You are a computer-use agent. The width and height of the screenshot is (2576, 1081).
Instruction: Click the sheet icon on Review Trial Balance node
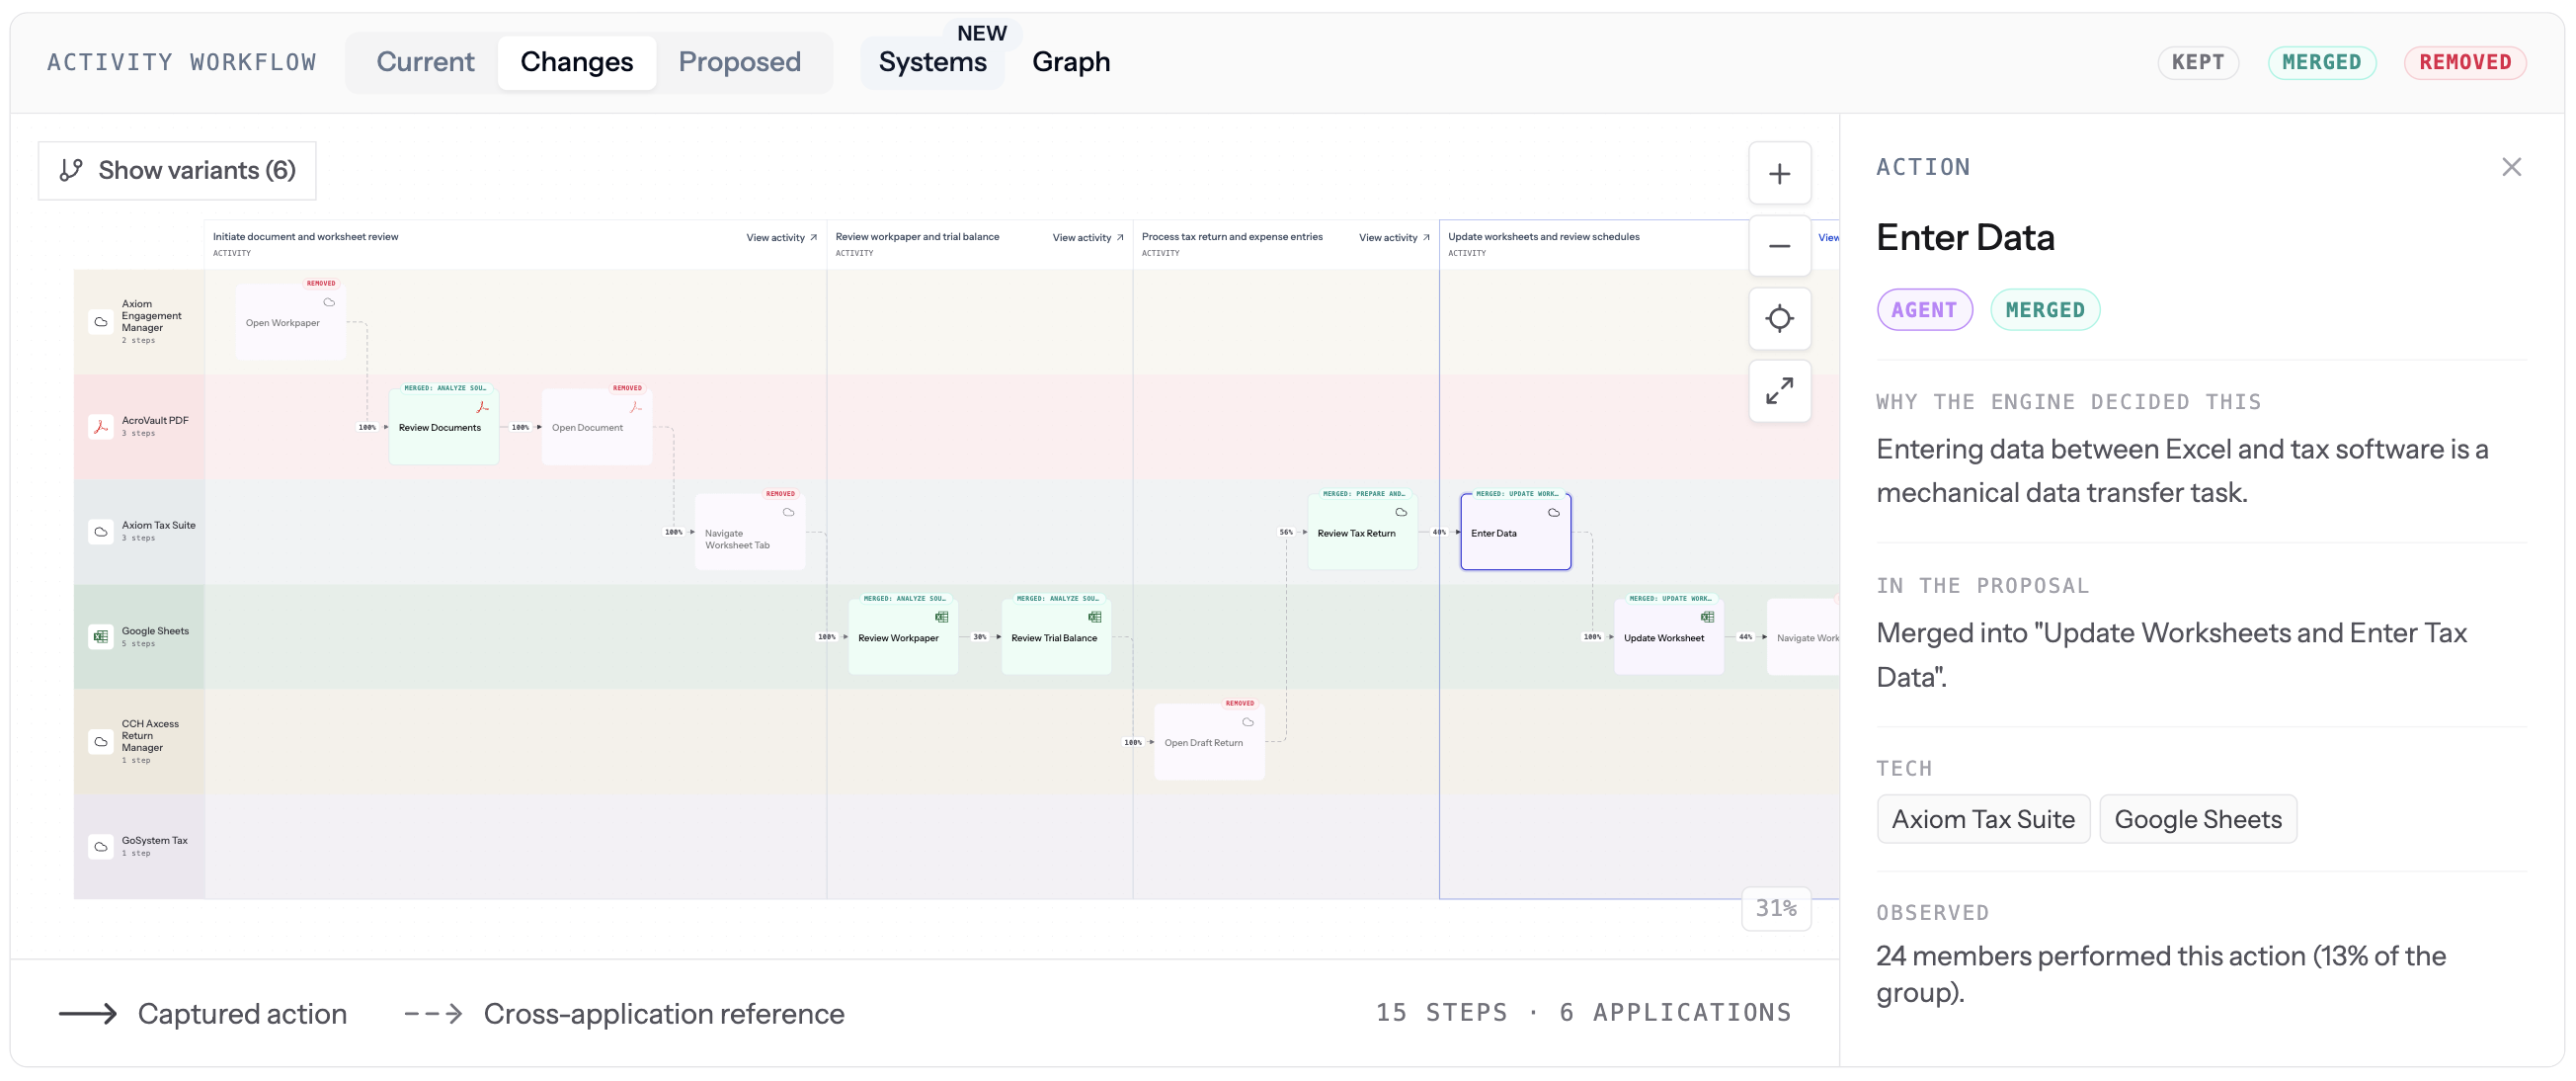(x=1095, y=617)
